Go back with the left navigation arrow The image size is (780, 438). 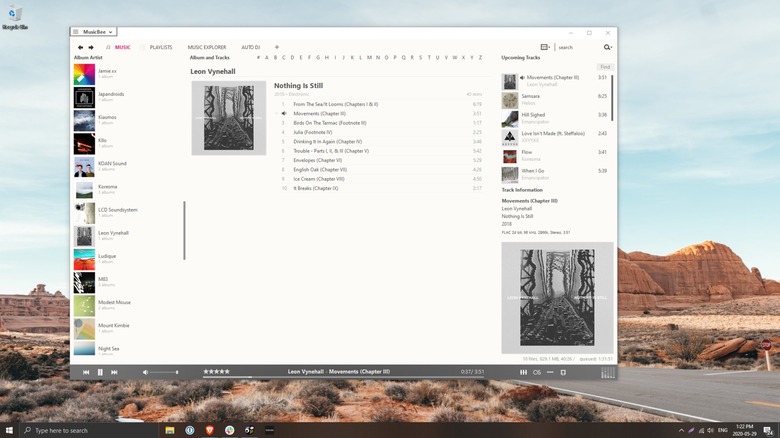(x=80, y=47)
